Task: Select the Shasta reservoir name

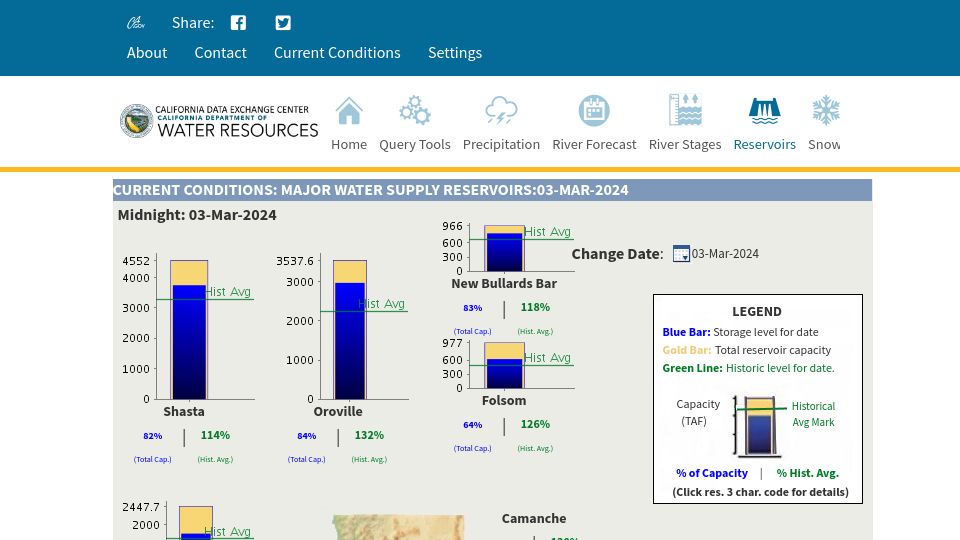Action: pos(184,411)
